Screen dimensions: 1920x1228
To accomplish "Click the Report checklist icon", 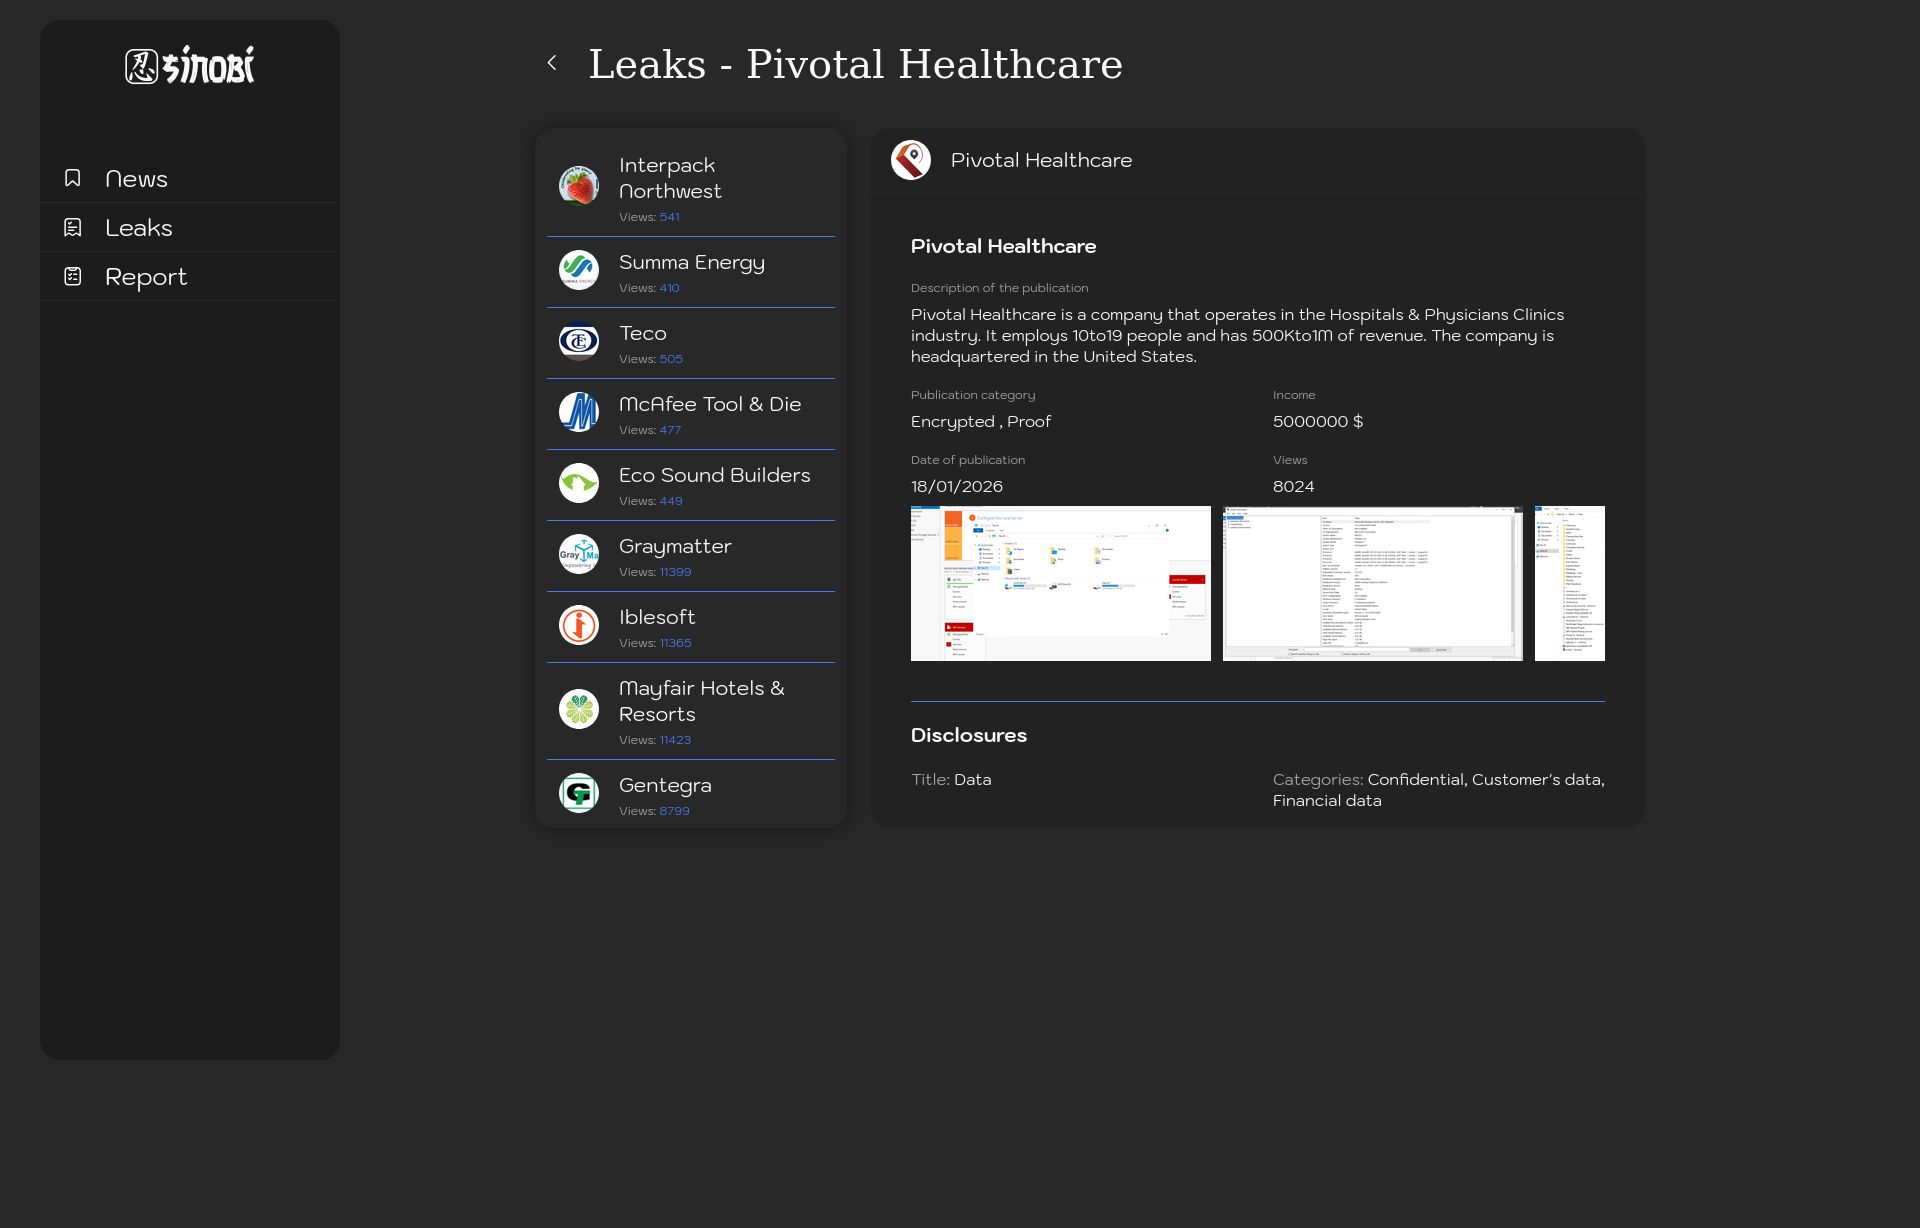I will pyautogui.click(x=73, y=276).
